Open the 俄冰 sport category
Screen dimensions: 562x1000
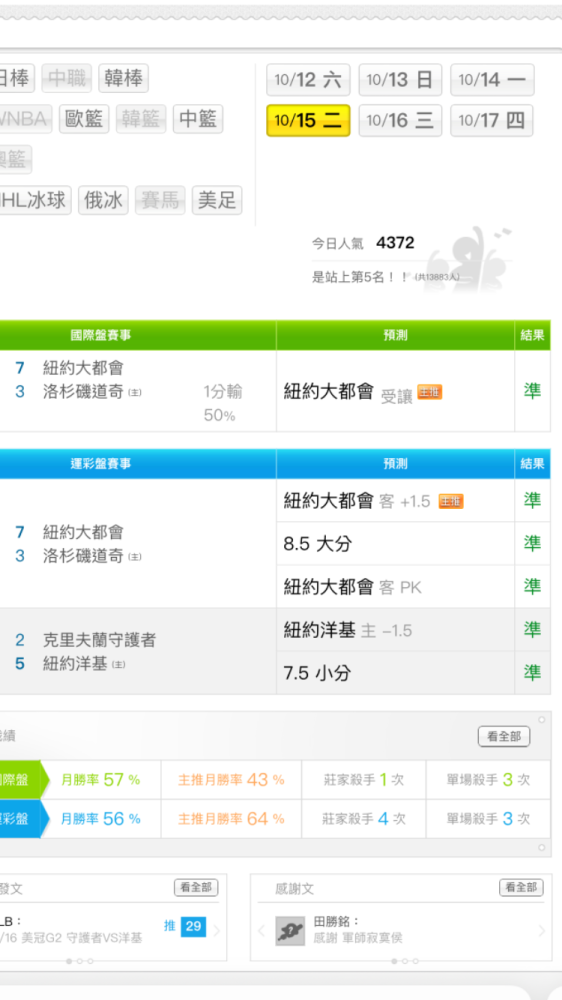click(x=103, y=200)
